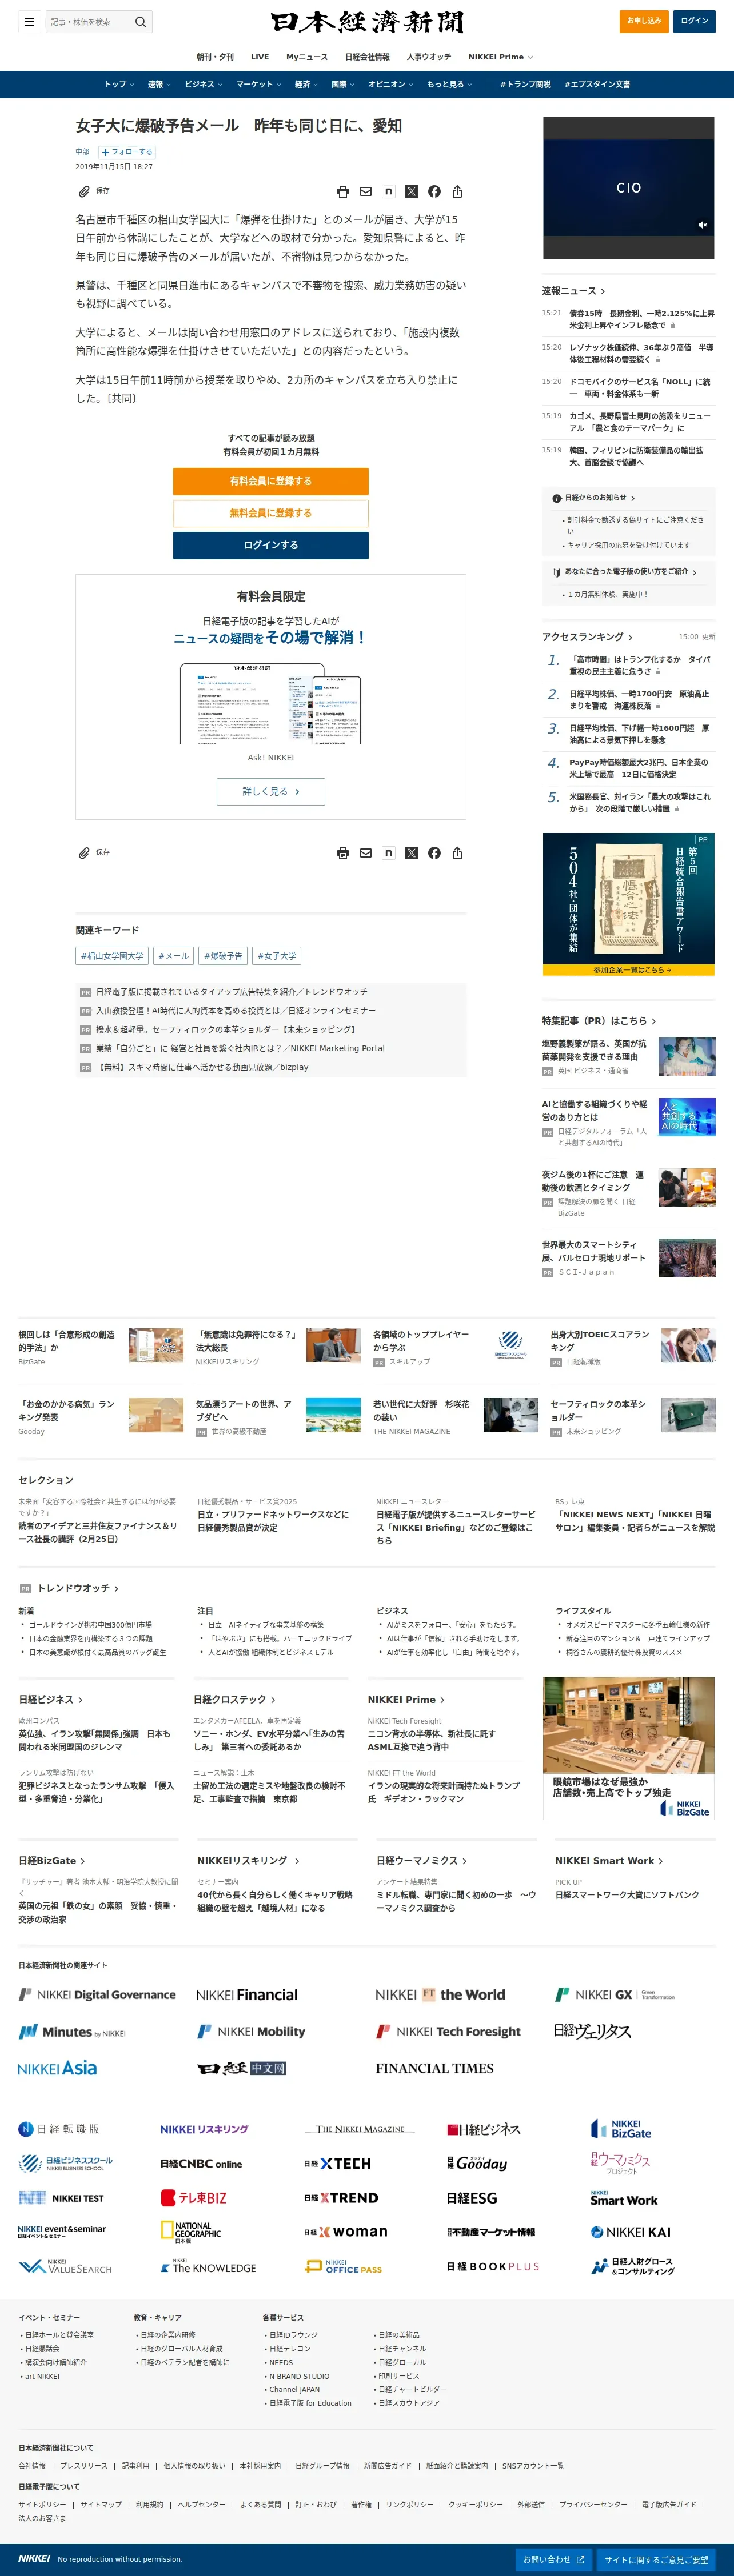734x2576 pixels.
Task: Click お問い合わせ footer button
Action: pos(553,2559)
